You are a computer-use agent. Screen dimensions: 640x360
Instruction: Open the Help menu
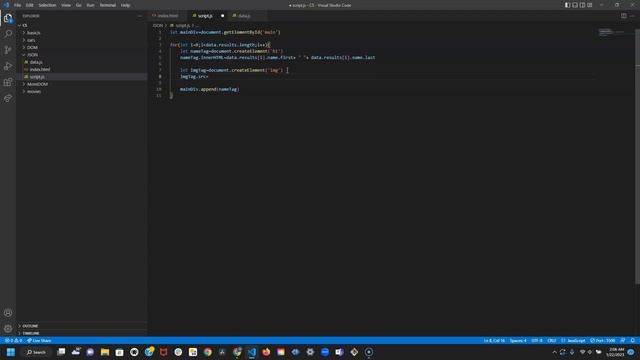coord(125,5)
